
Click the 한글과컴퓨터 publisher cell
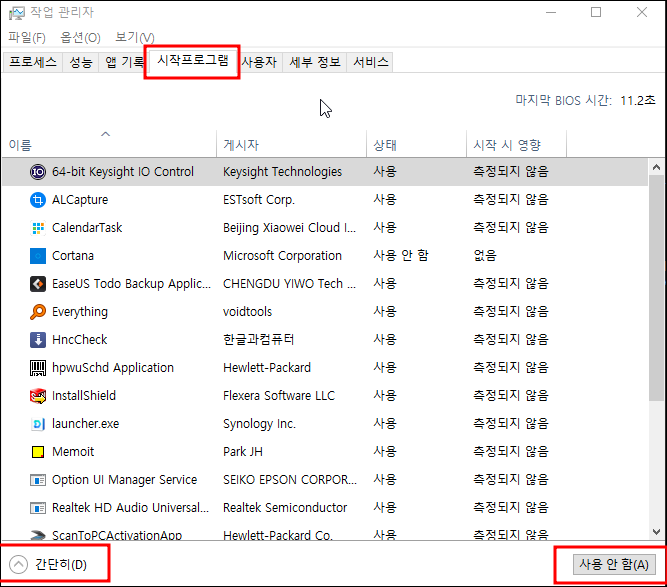259,340
